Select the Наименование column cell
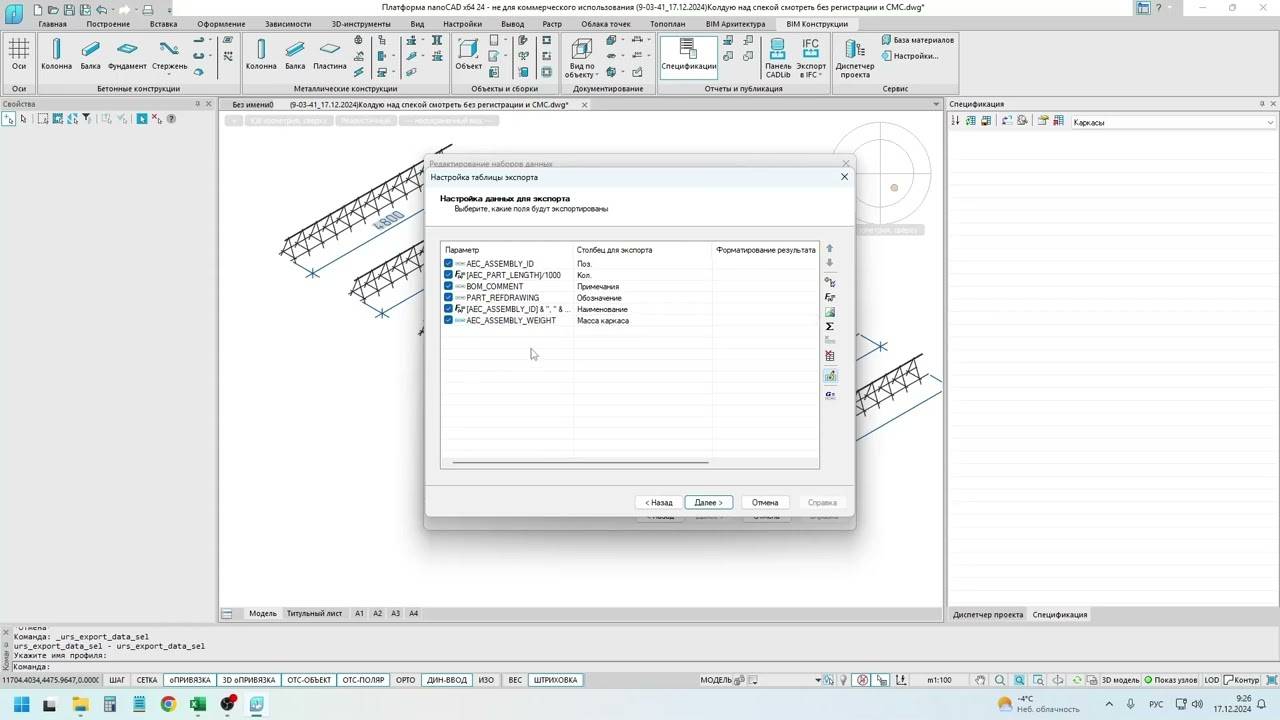 pyautogui.click(x=643, y=309)
